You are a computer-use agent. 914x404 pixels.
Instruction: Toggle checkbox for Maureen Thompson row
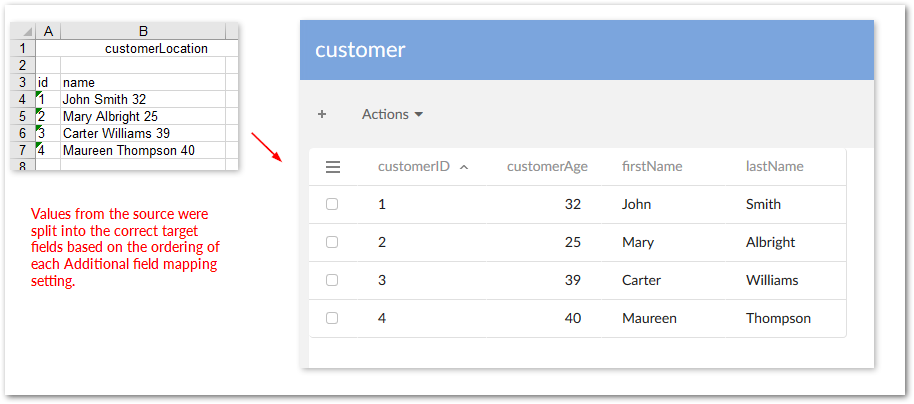pos(332,318)
